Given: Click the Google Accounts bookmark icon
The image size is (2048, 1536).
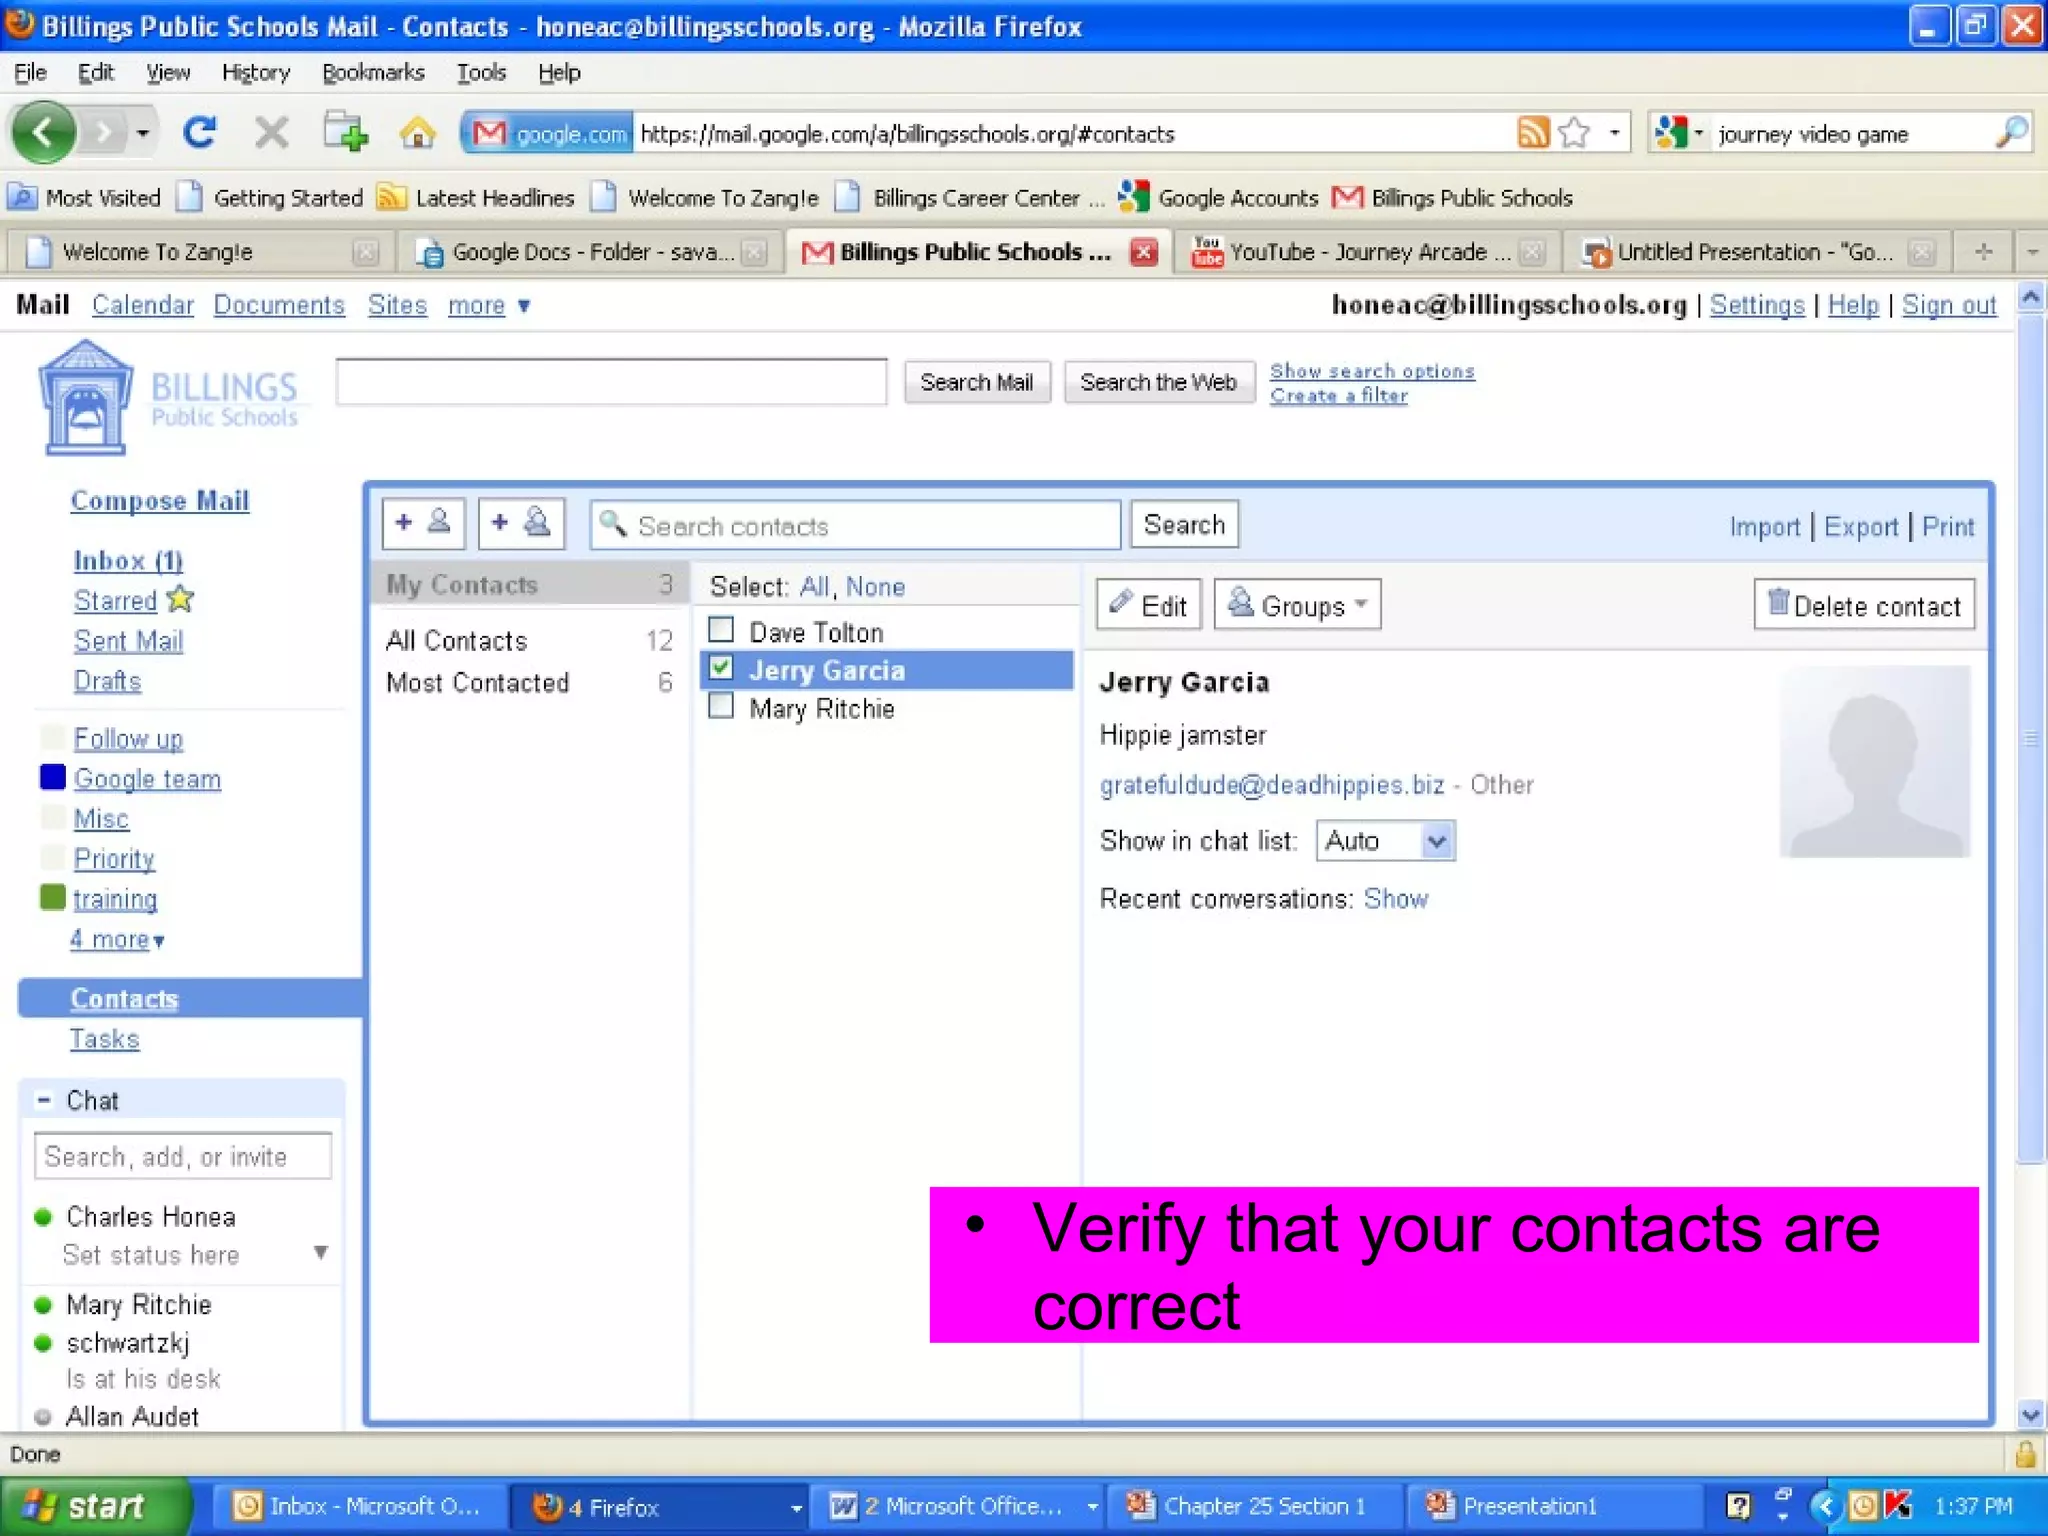Looking at the screenshot, I should pyautogui.click(x=1133, y=197).
